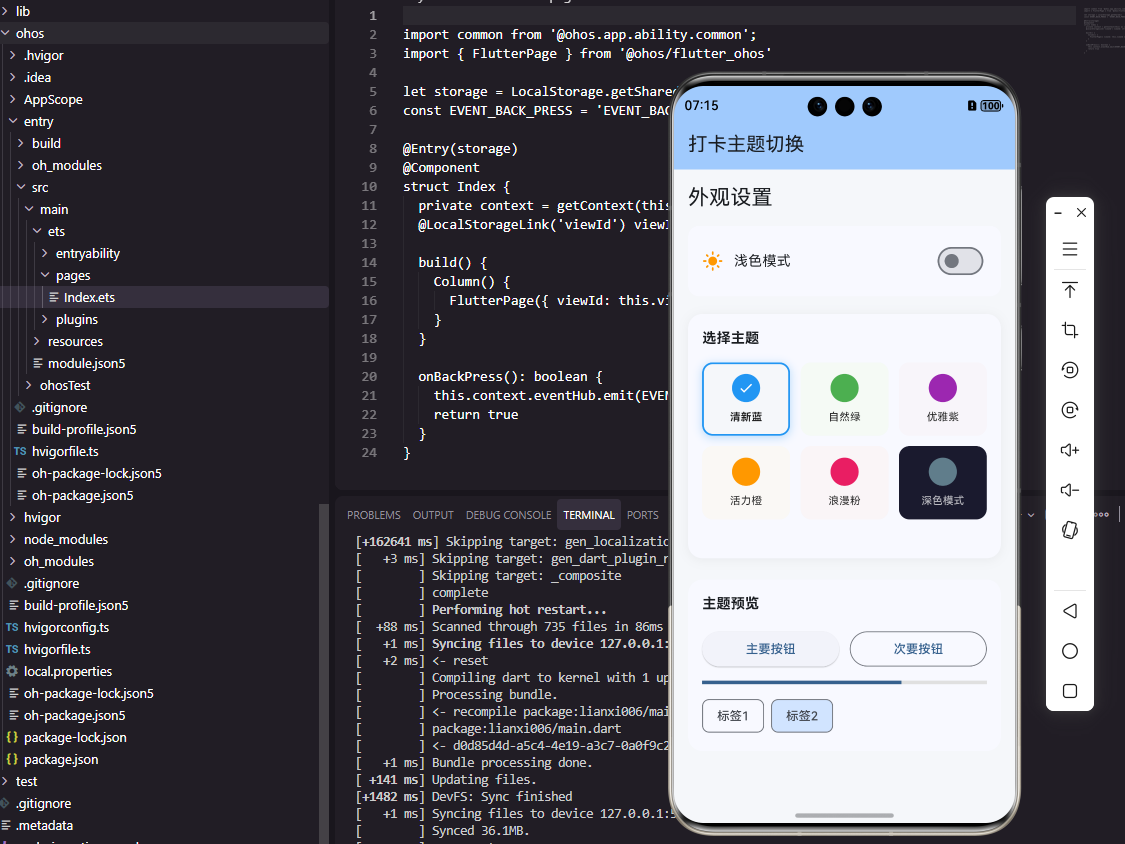Open the .metadata file

(44, 825)
